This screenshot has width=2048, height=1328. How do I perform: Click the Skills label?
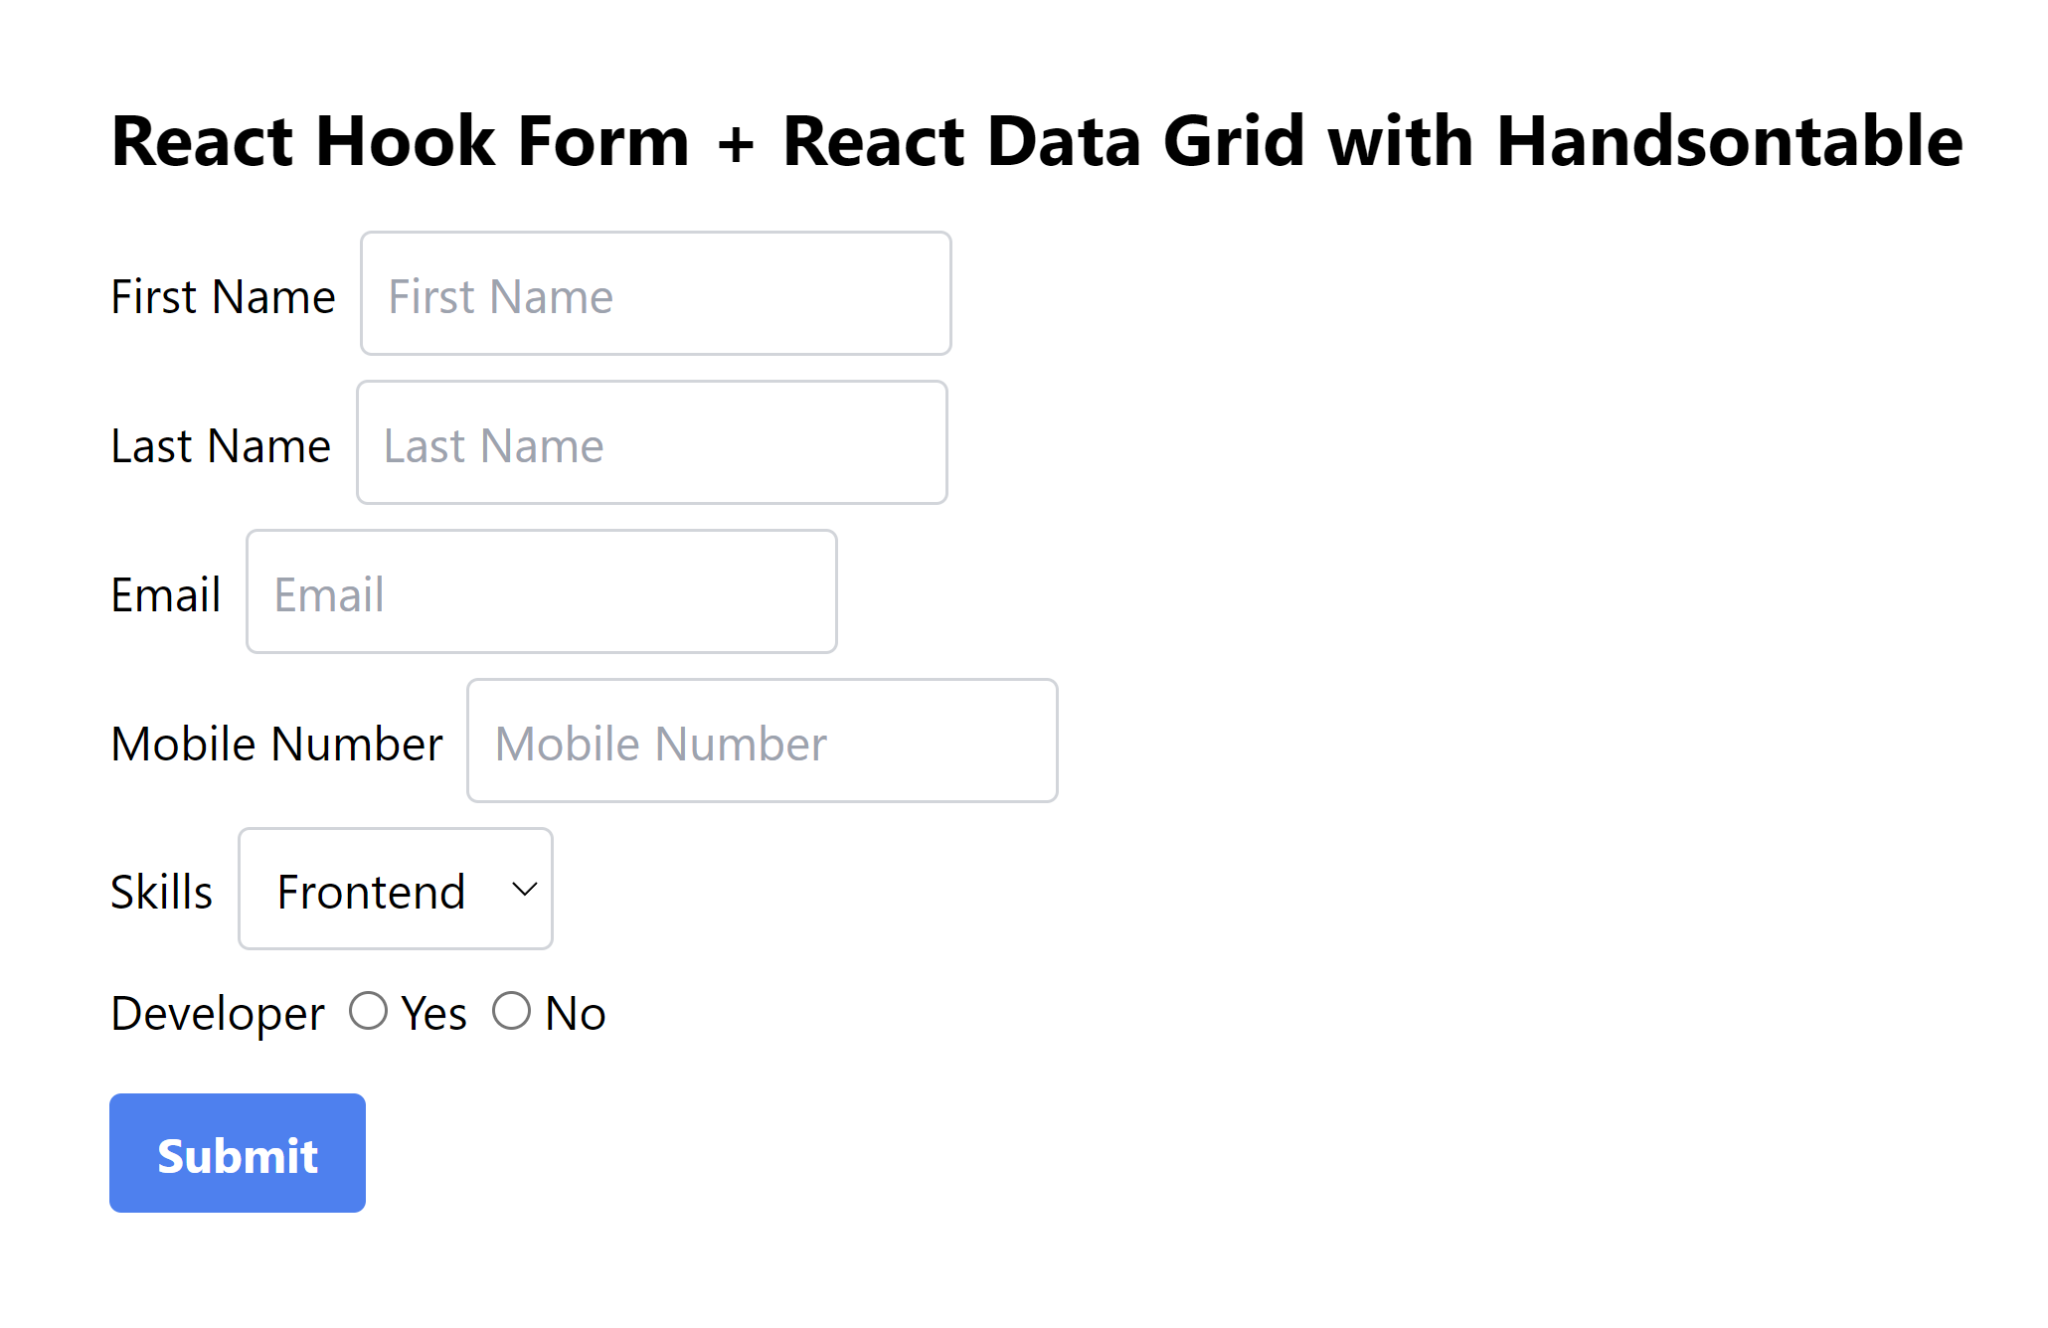point(161,890)
